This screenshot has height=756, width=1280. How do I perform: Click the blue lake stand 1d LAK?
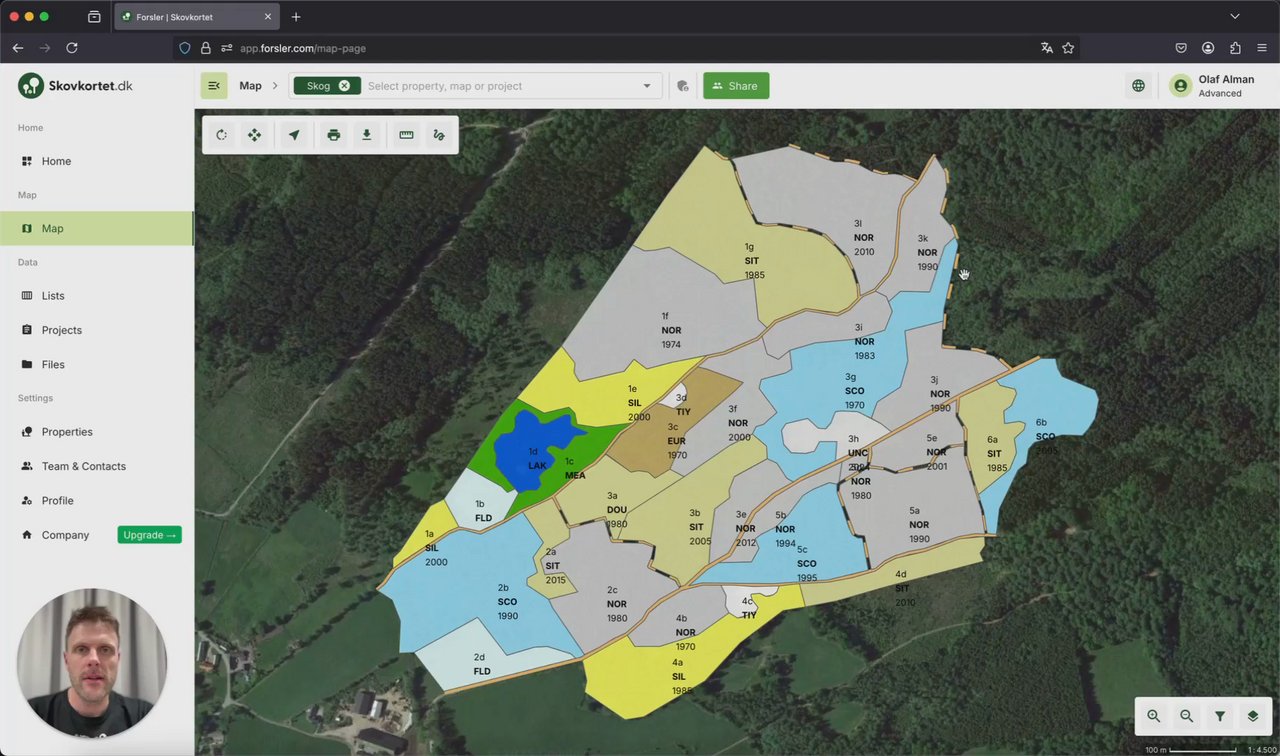pos(538,450)
